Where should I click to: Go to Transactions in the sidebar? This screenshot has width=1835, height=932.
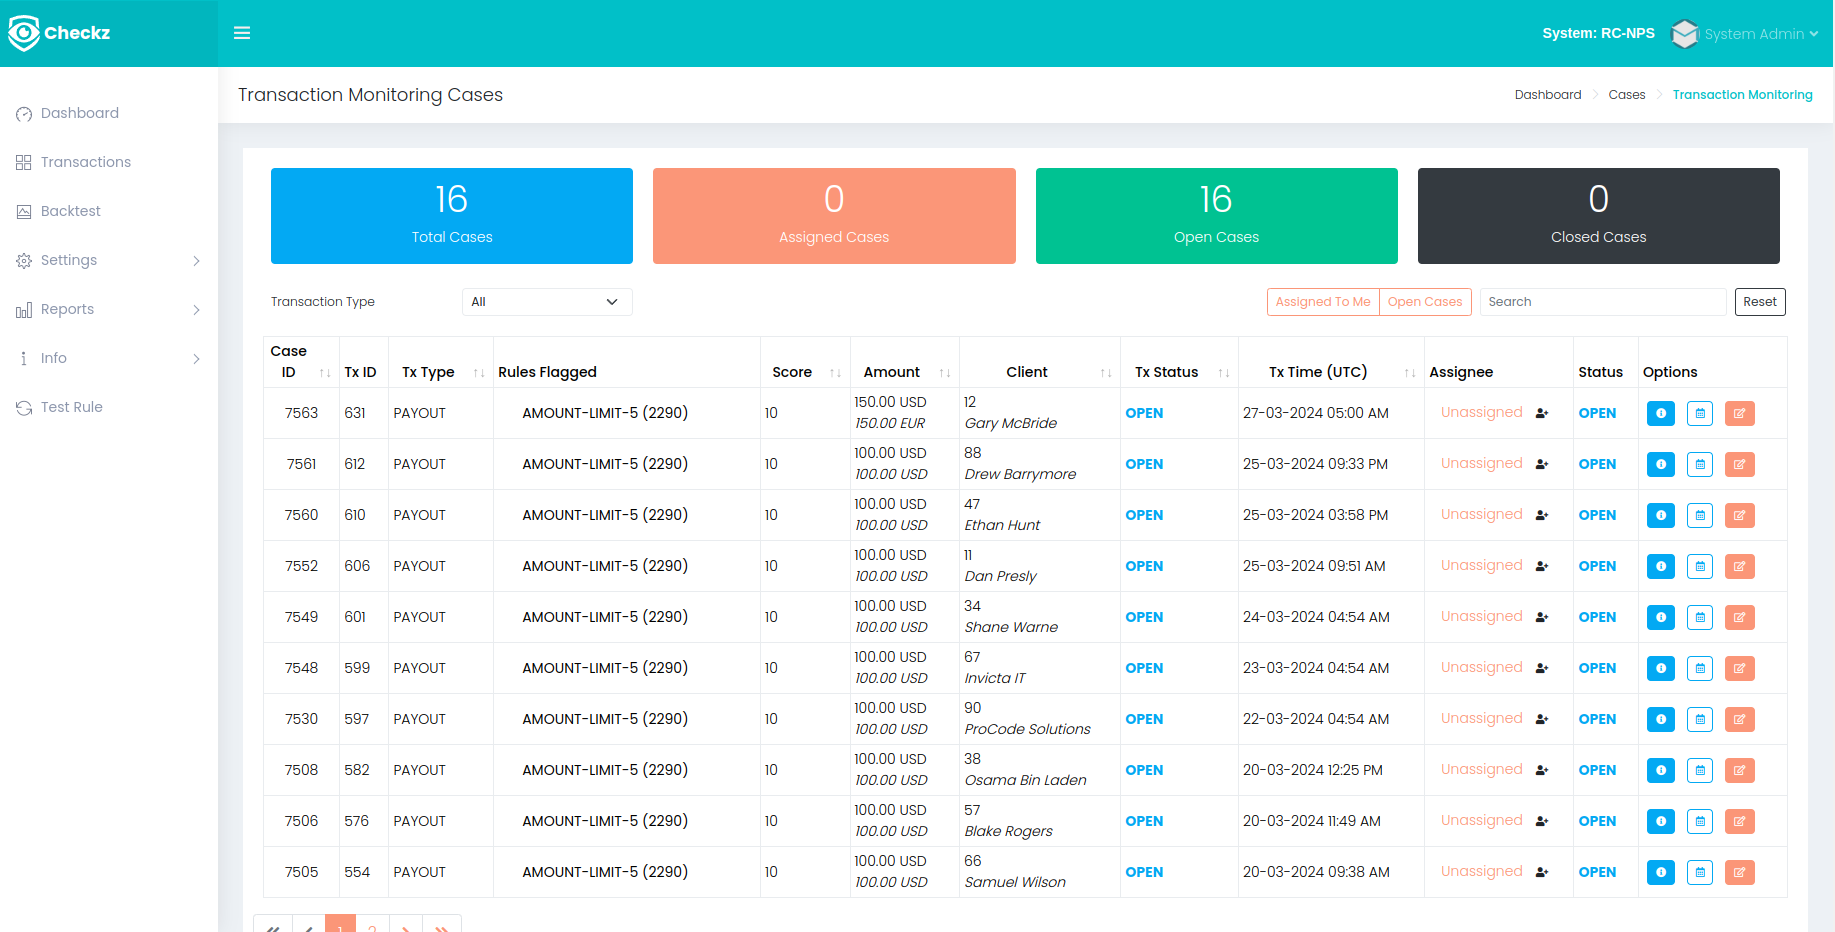tap(86, 162)
